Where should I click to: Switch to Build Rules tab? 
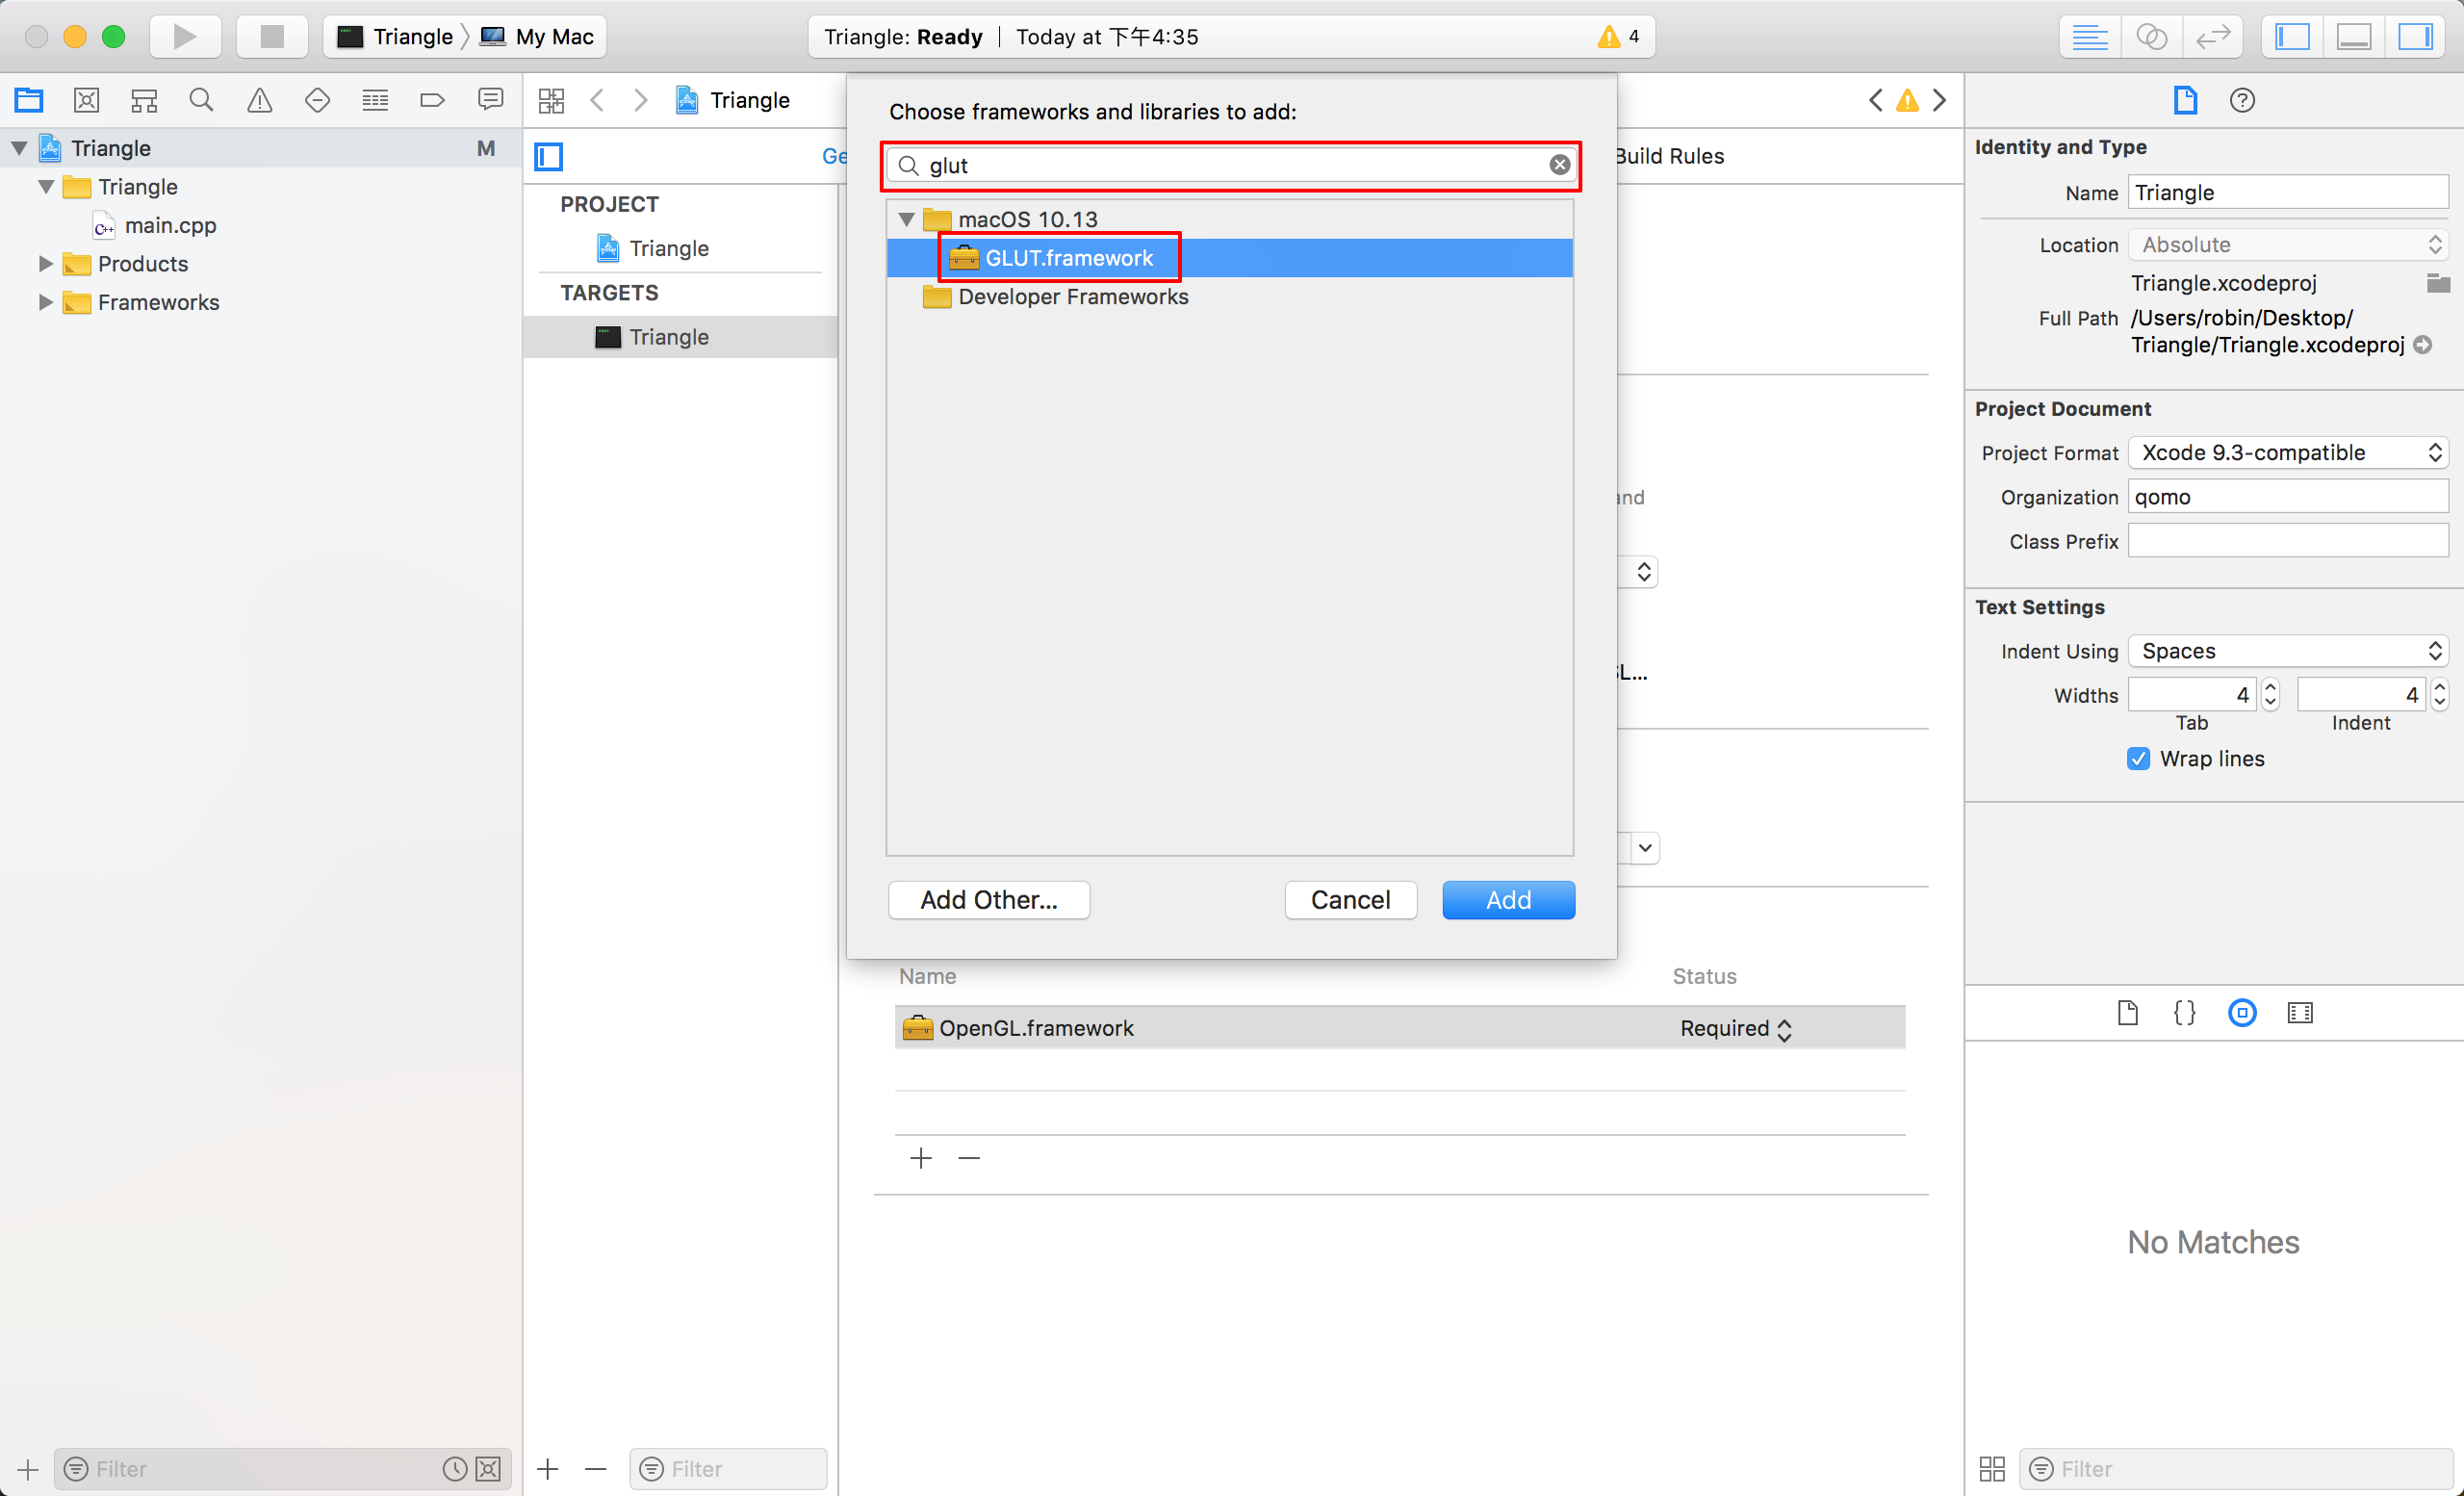pos(1671,156)
